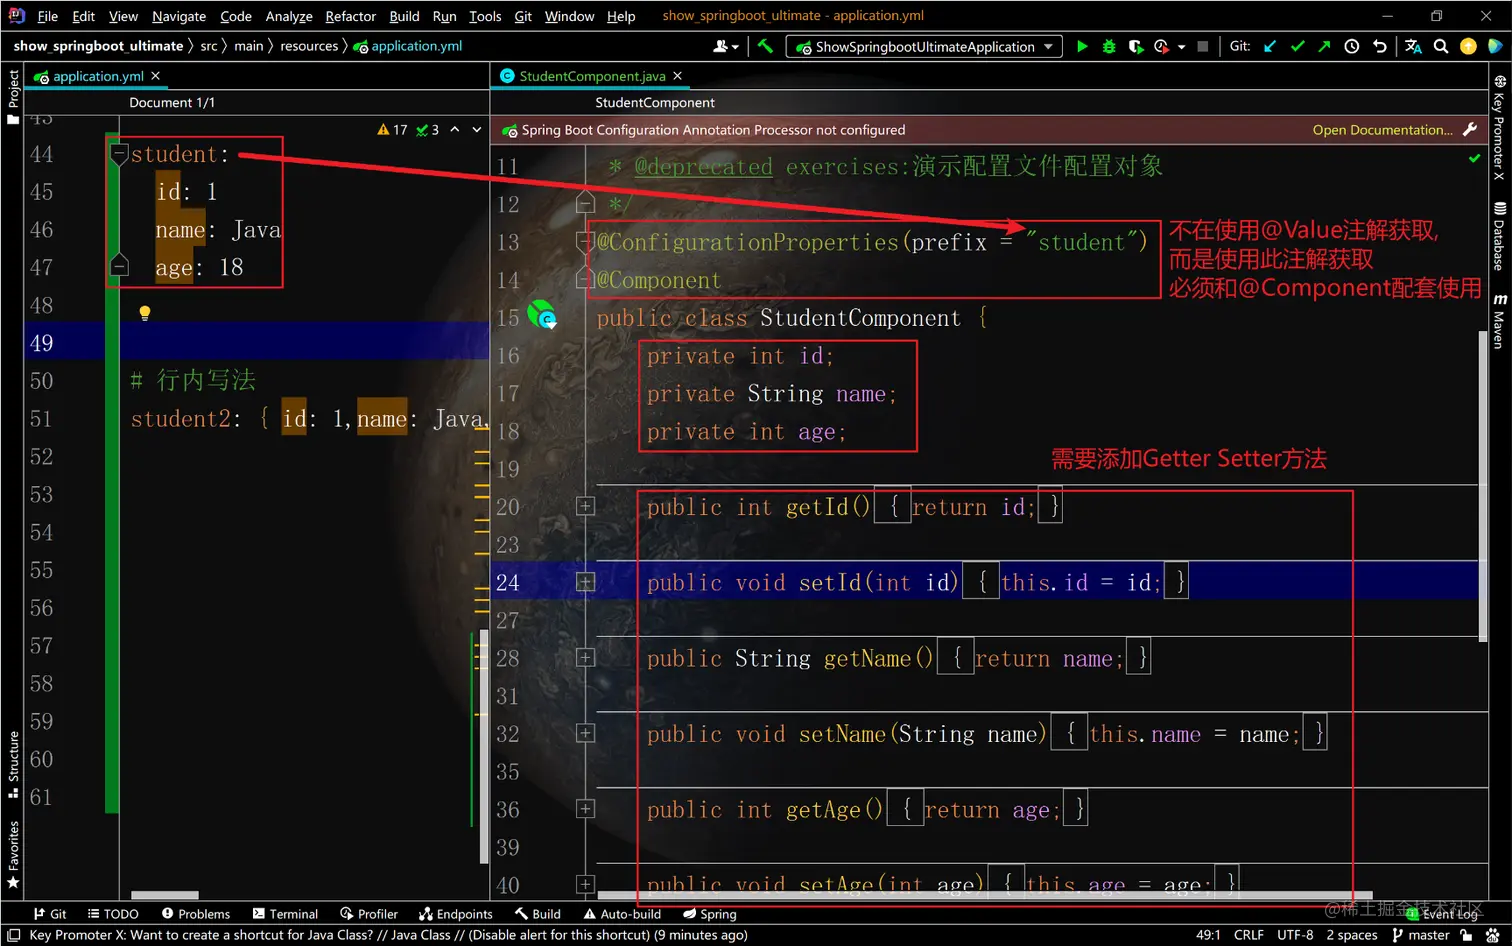Screen dimensions: 1512x946
Task: Open the master Git branch popup
Action: [1421, 935]
